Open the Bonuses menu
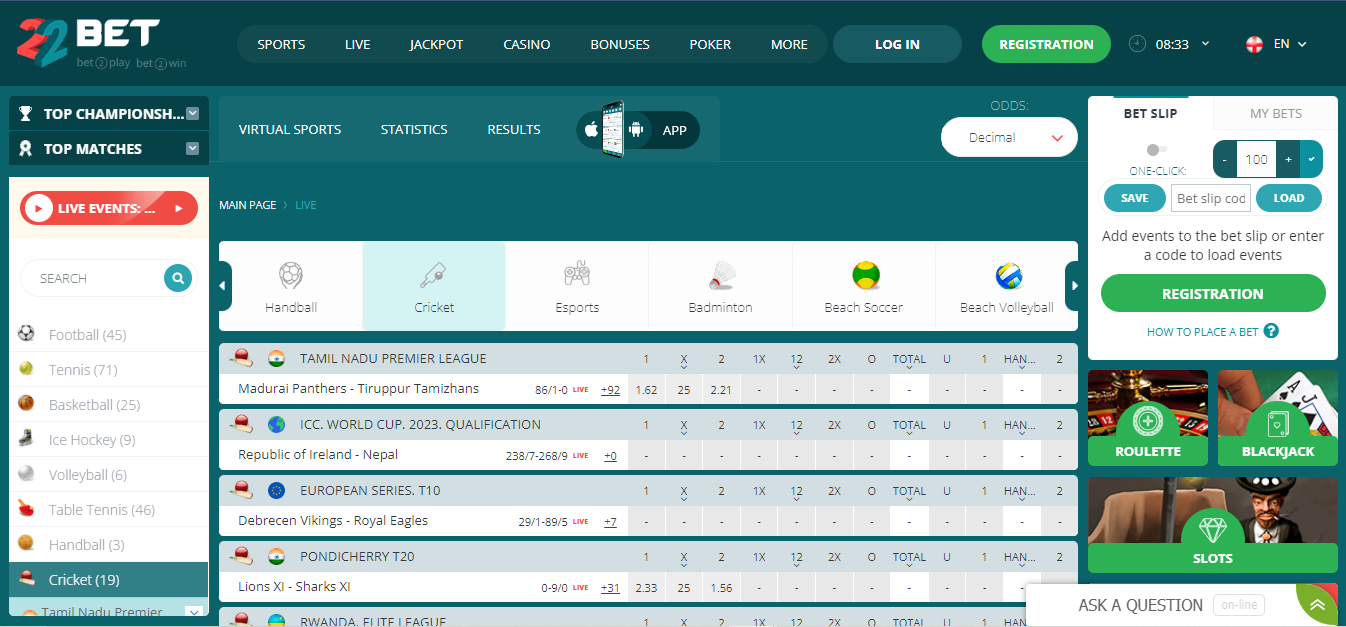The width and height of the screenshot is (1346, 627). 620,45
